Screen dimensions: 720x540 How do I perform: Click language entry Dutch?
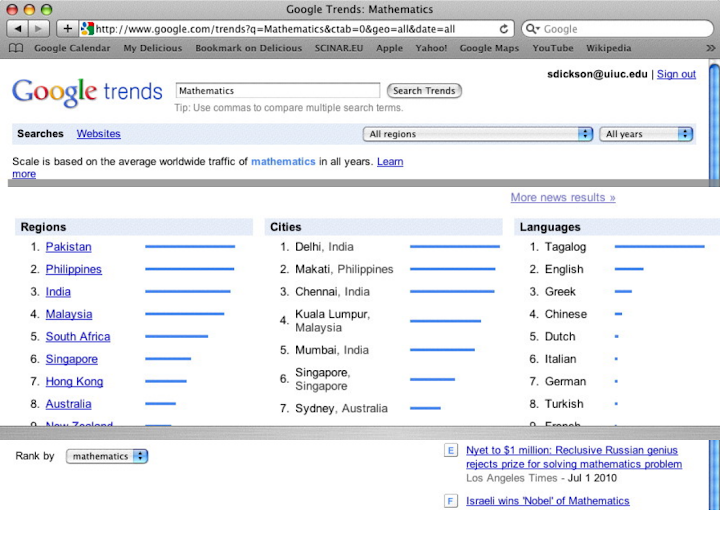[560, 337]
